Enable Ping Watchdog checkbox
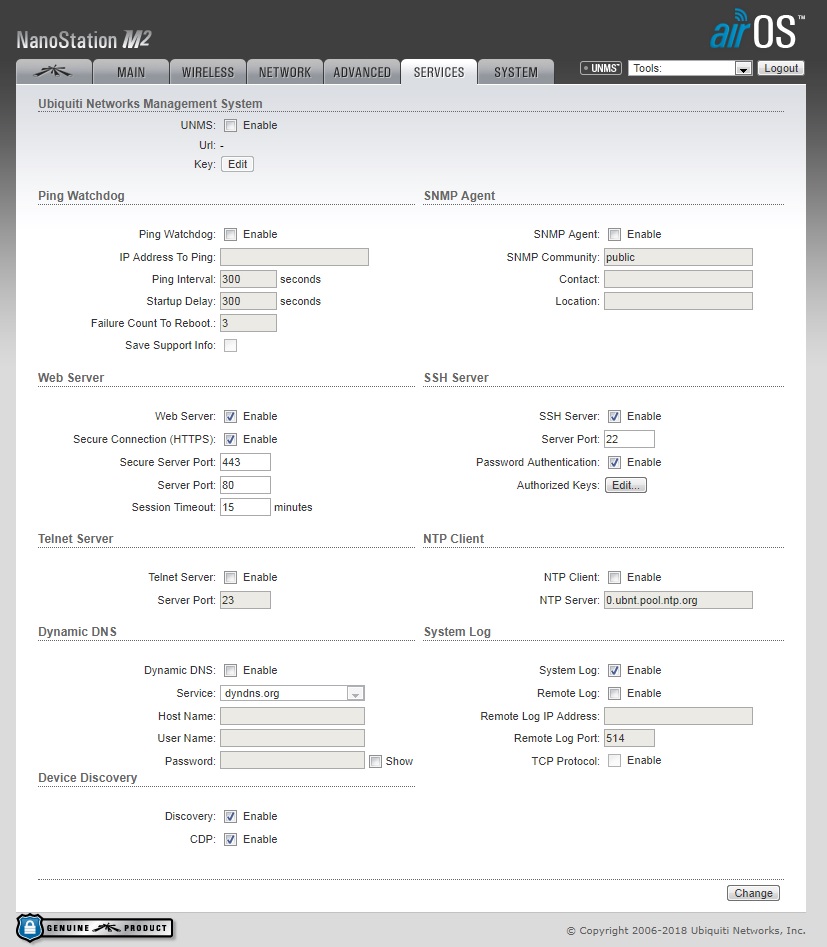 click(230, 234)
